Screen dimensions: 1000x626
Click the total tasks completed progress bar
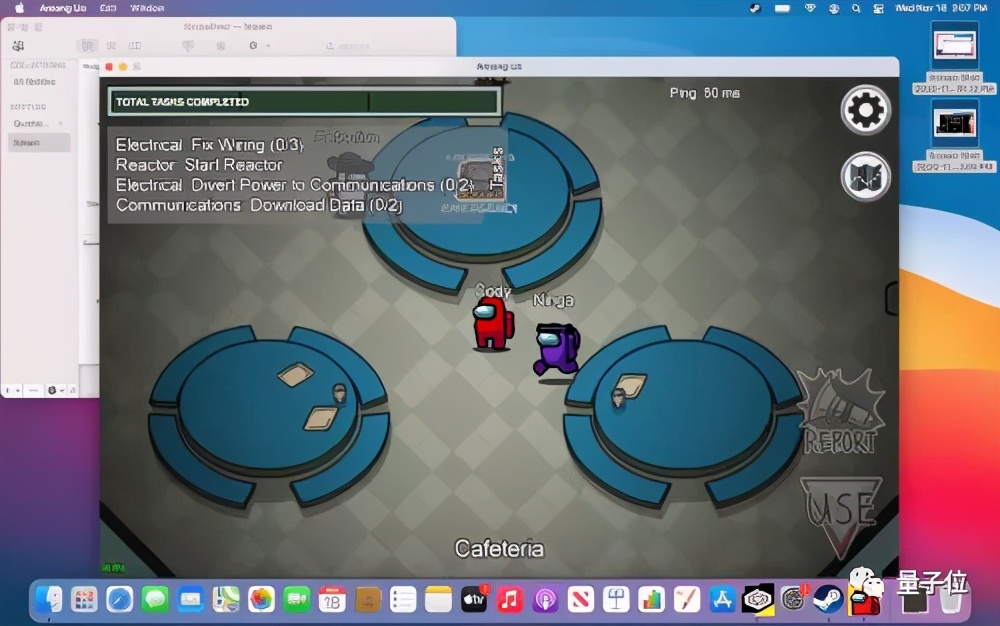304,102
